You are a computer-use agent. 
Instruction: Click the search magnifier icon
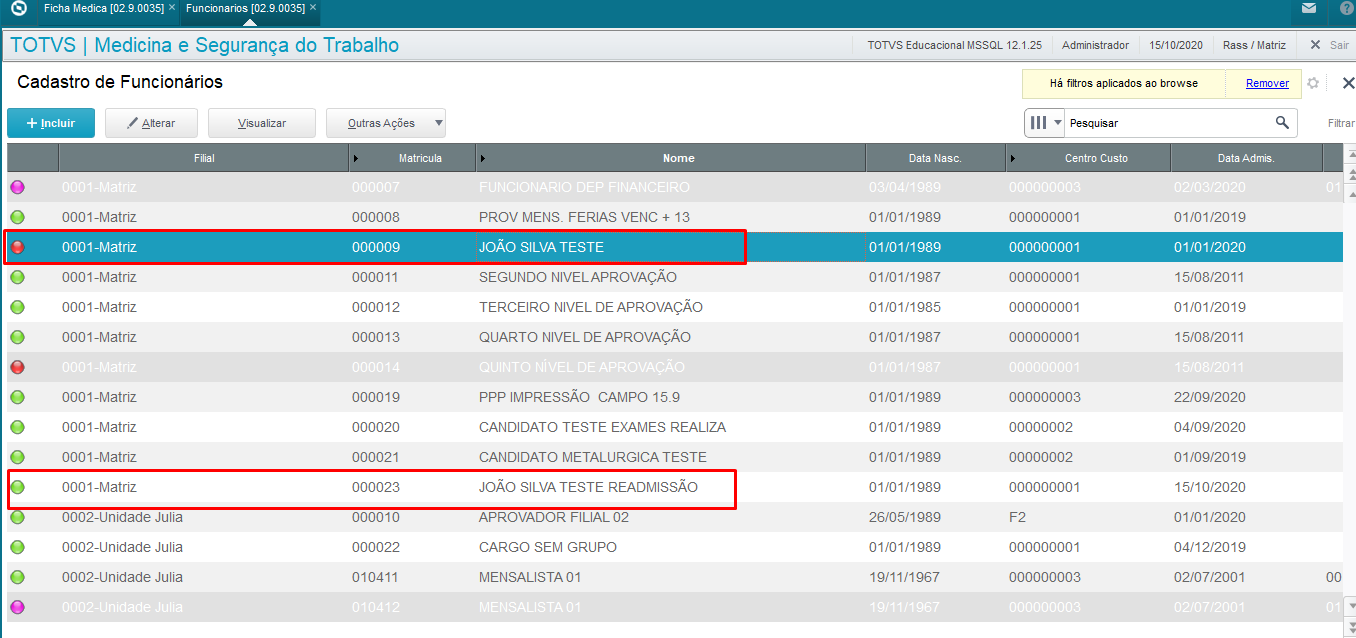[x=1282, y=123]
